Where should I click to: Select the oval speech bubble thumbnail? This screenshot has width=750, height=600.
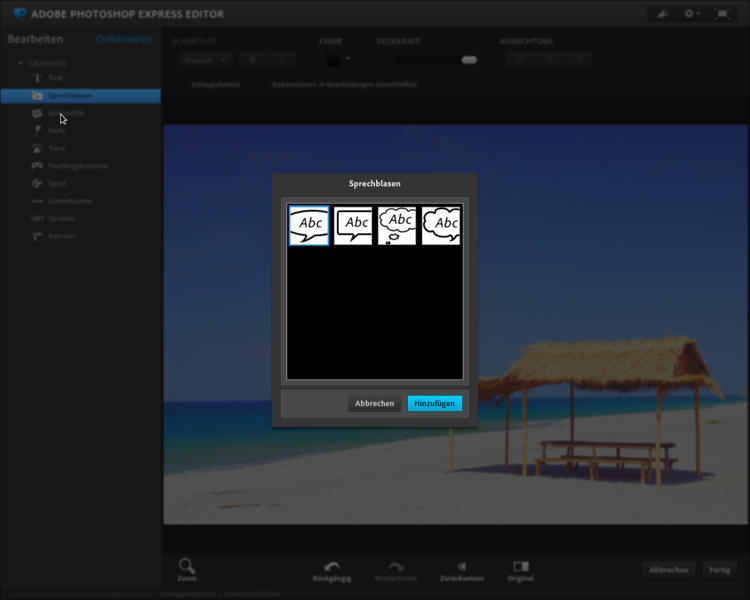[x=309, y=225]
